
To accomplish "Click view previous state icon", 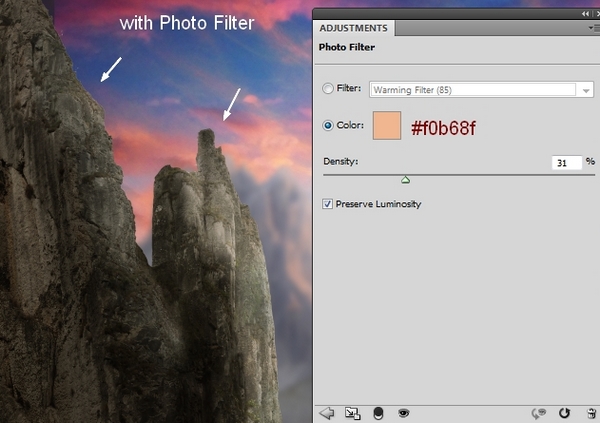I will pyautogui.click(x=539, y=412).
